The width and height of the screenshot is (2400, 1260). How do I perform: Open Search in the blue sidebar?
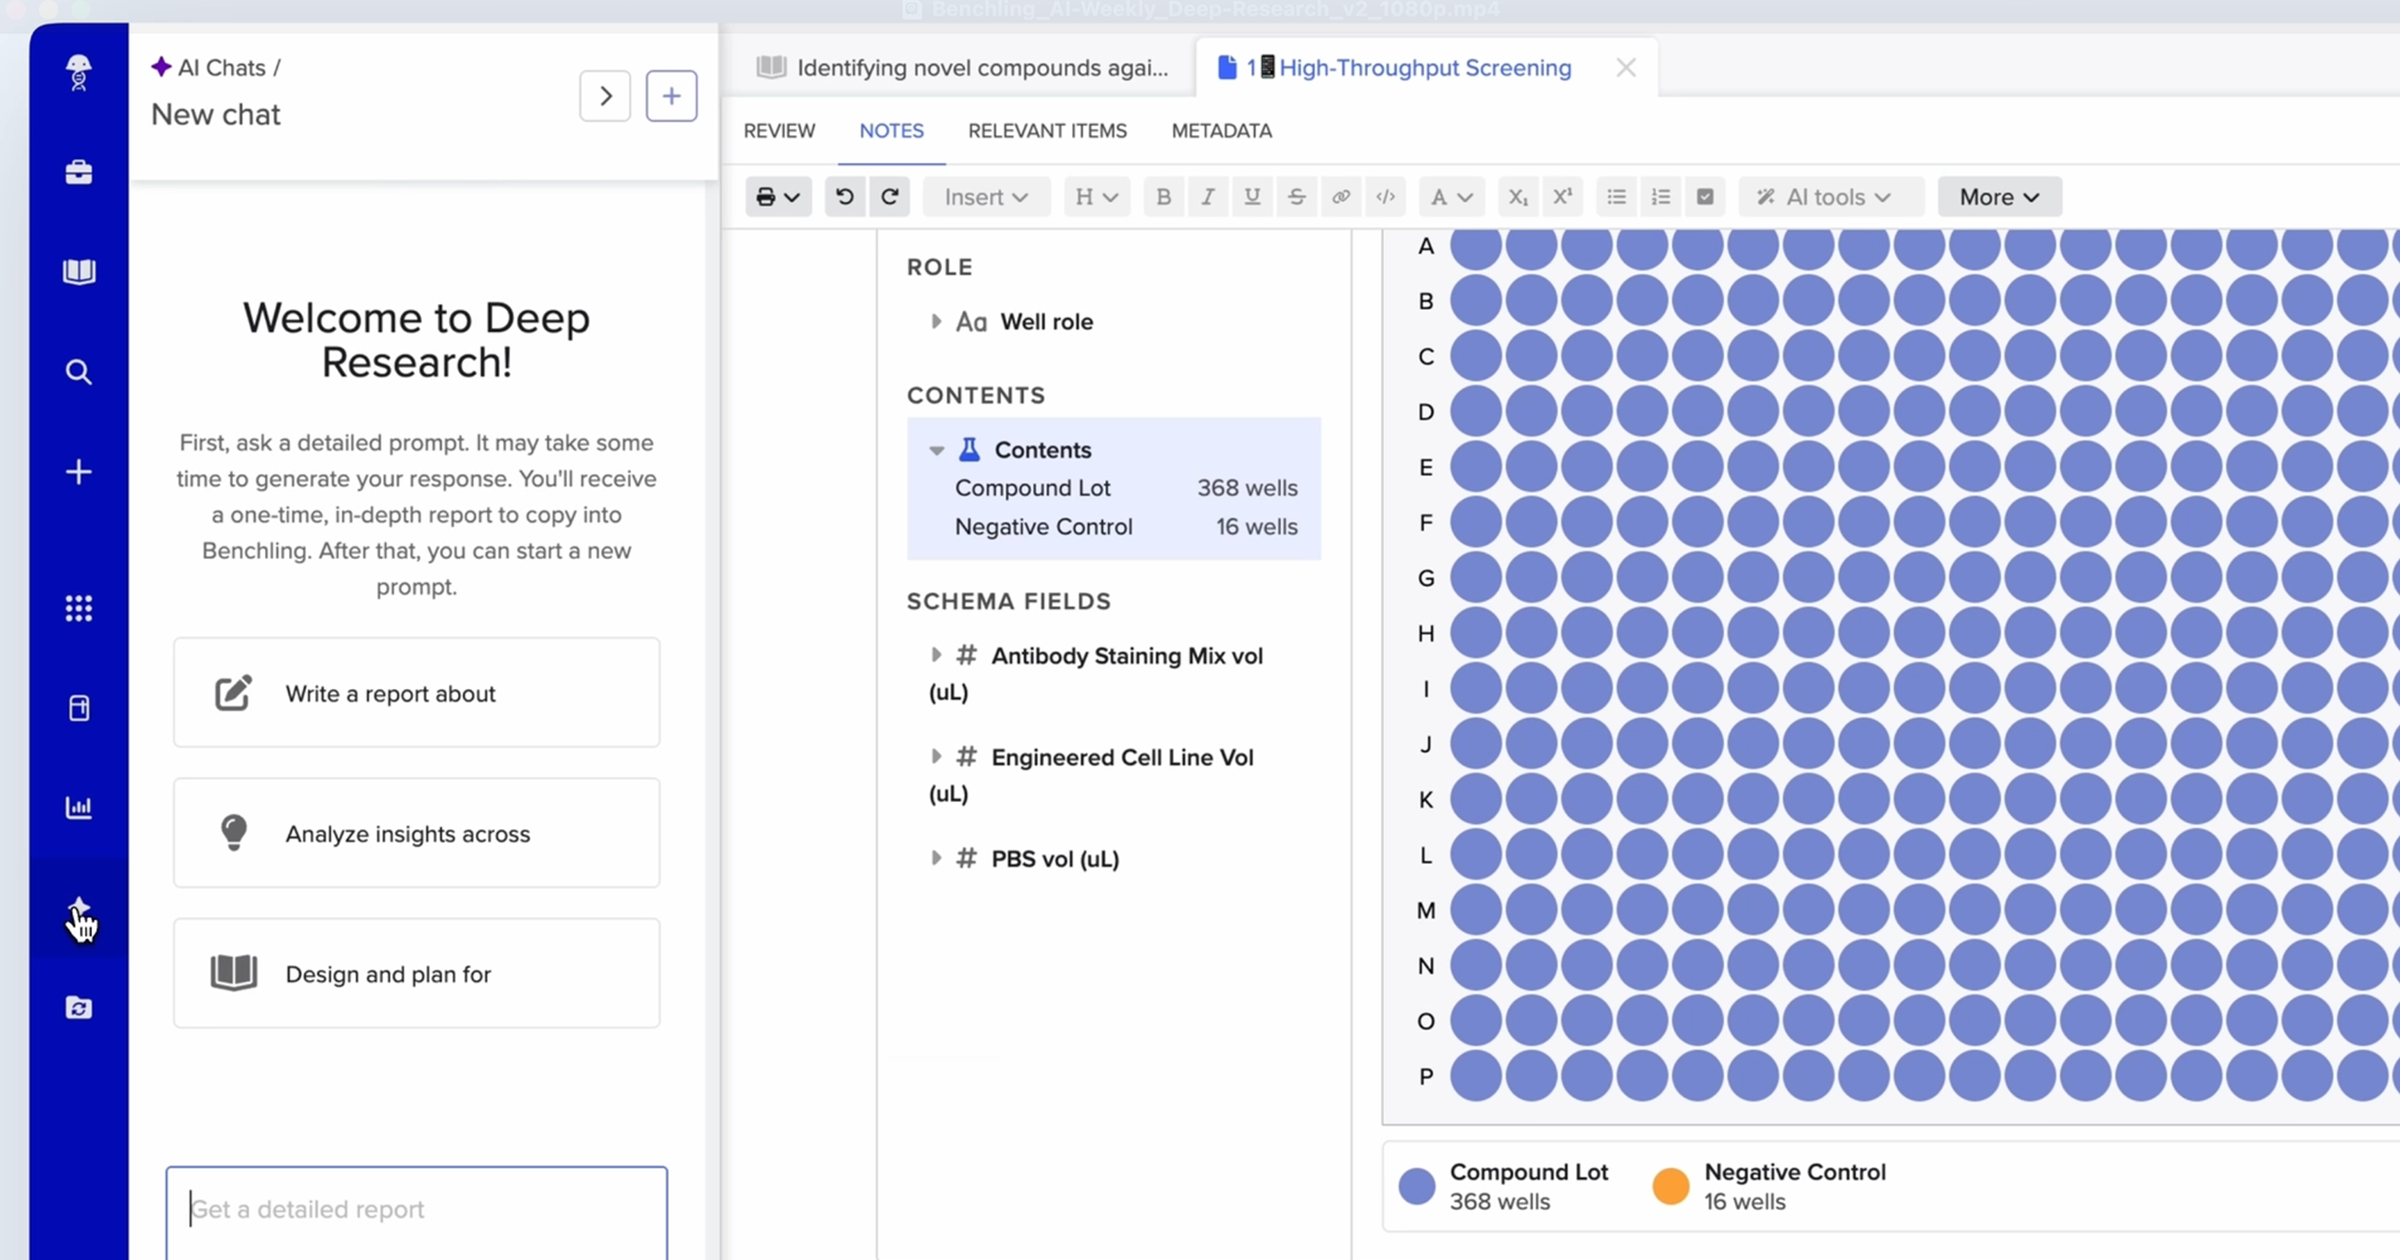(78, 372)
